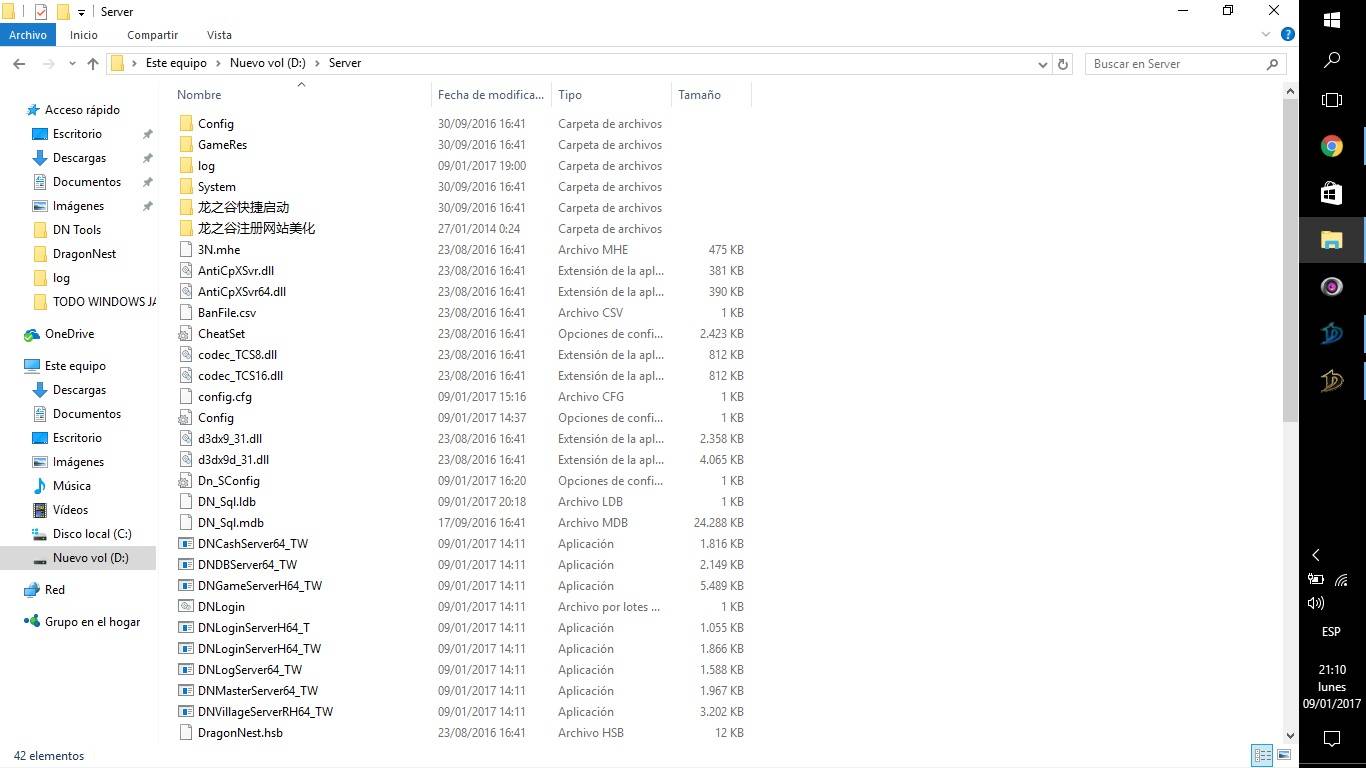The height and width of the screenshot is (768, 1366).
Task: Sort by Fecha de modificación column header
Action: [490, 95]
